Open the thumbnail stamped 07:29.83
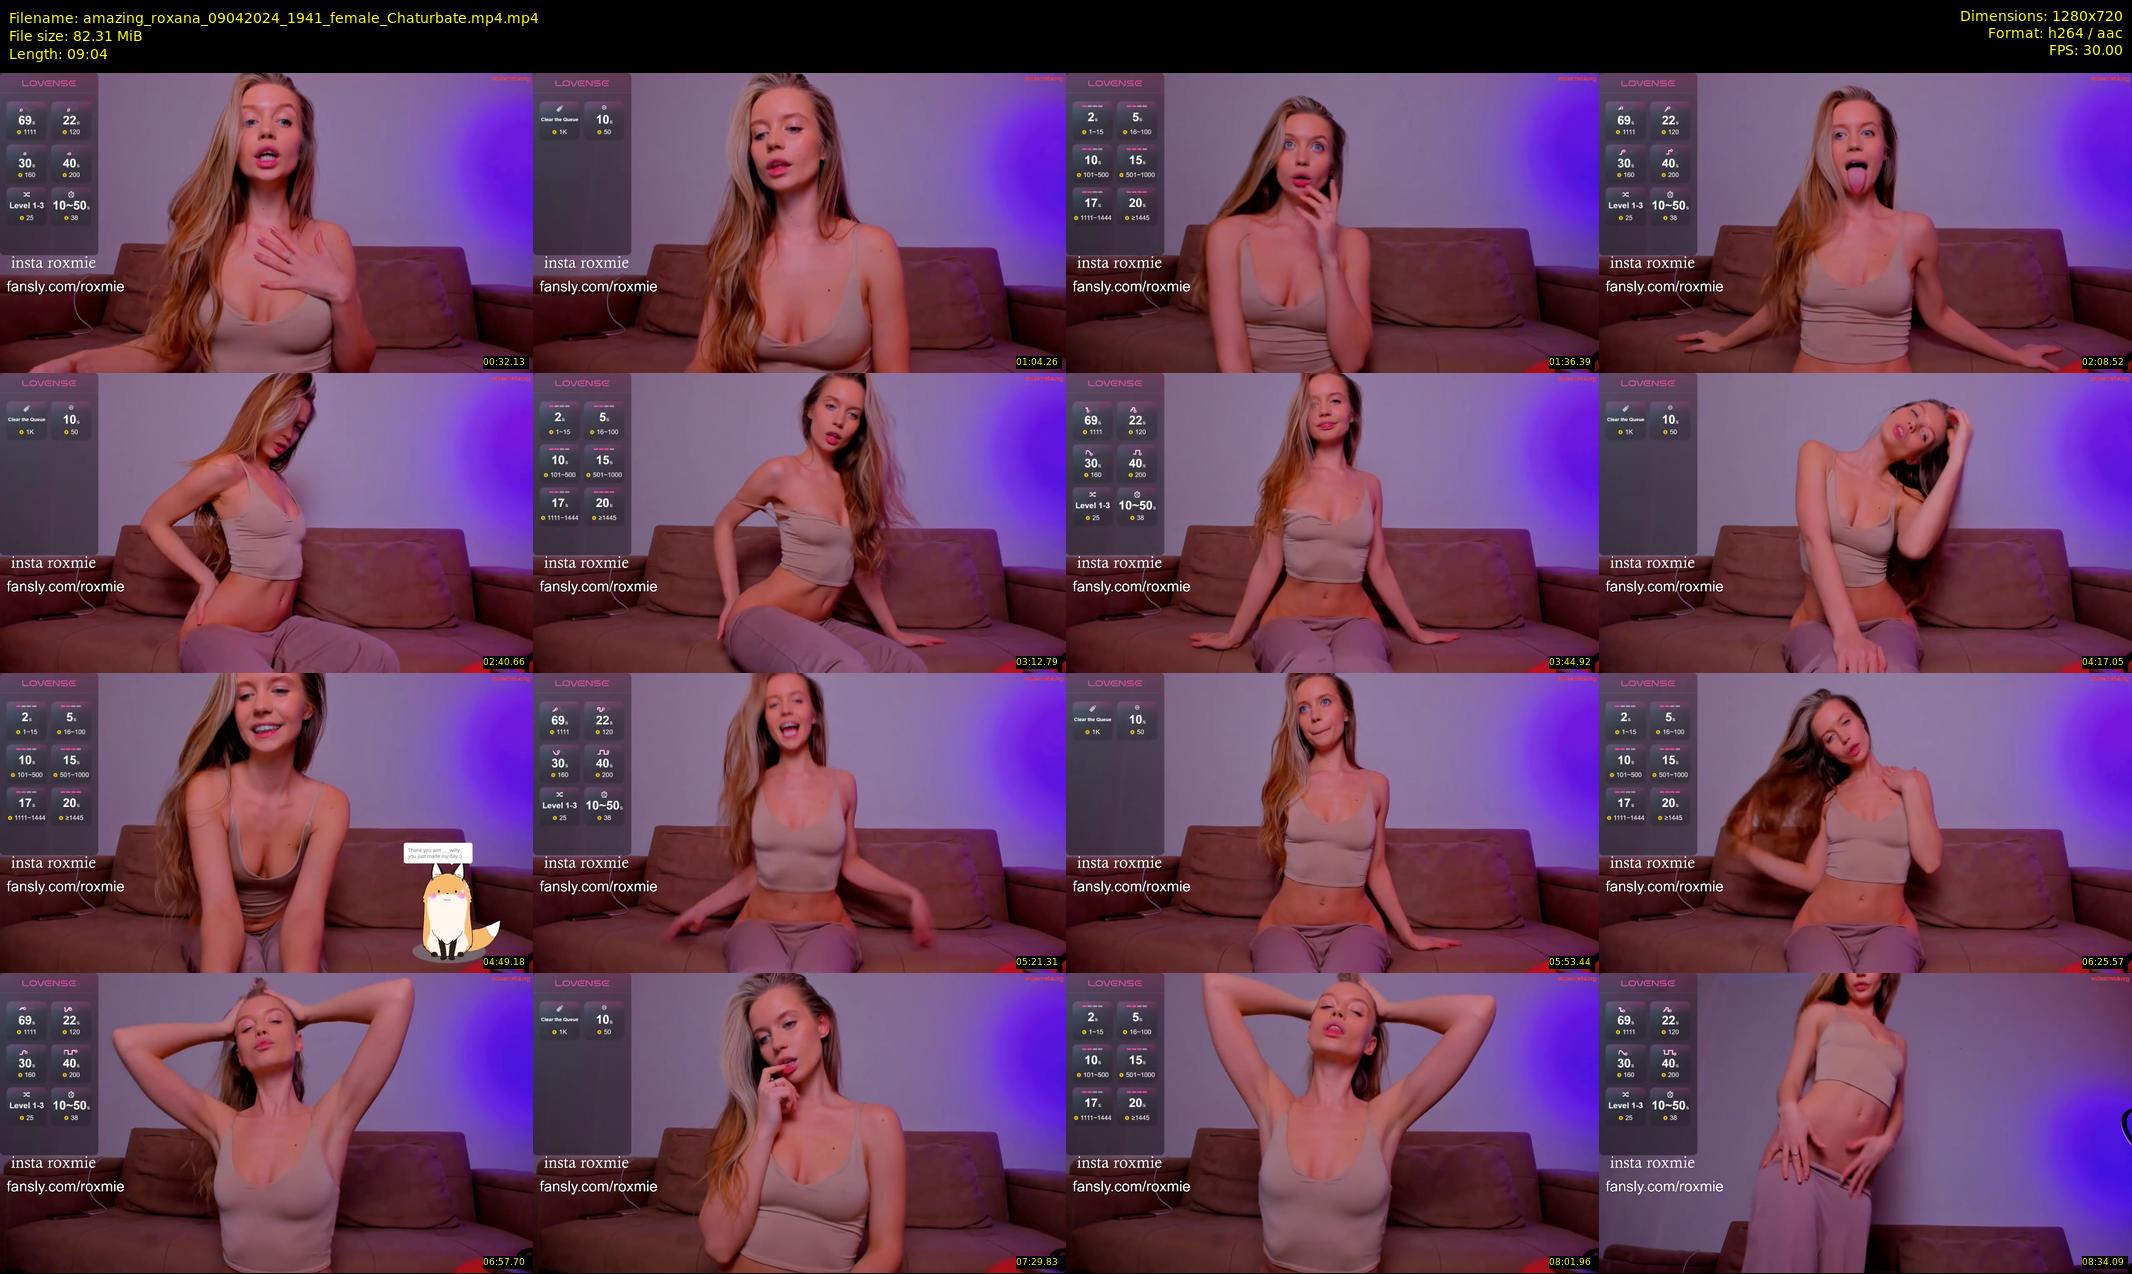2132x1274 pixels. pos(799,1122)
